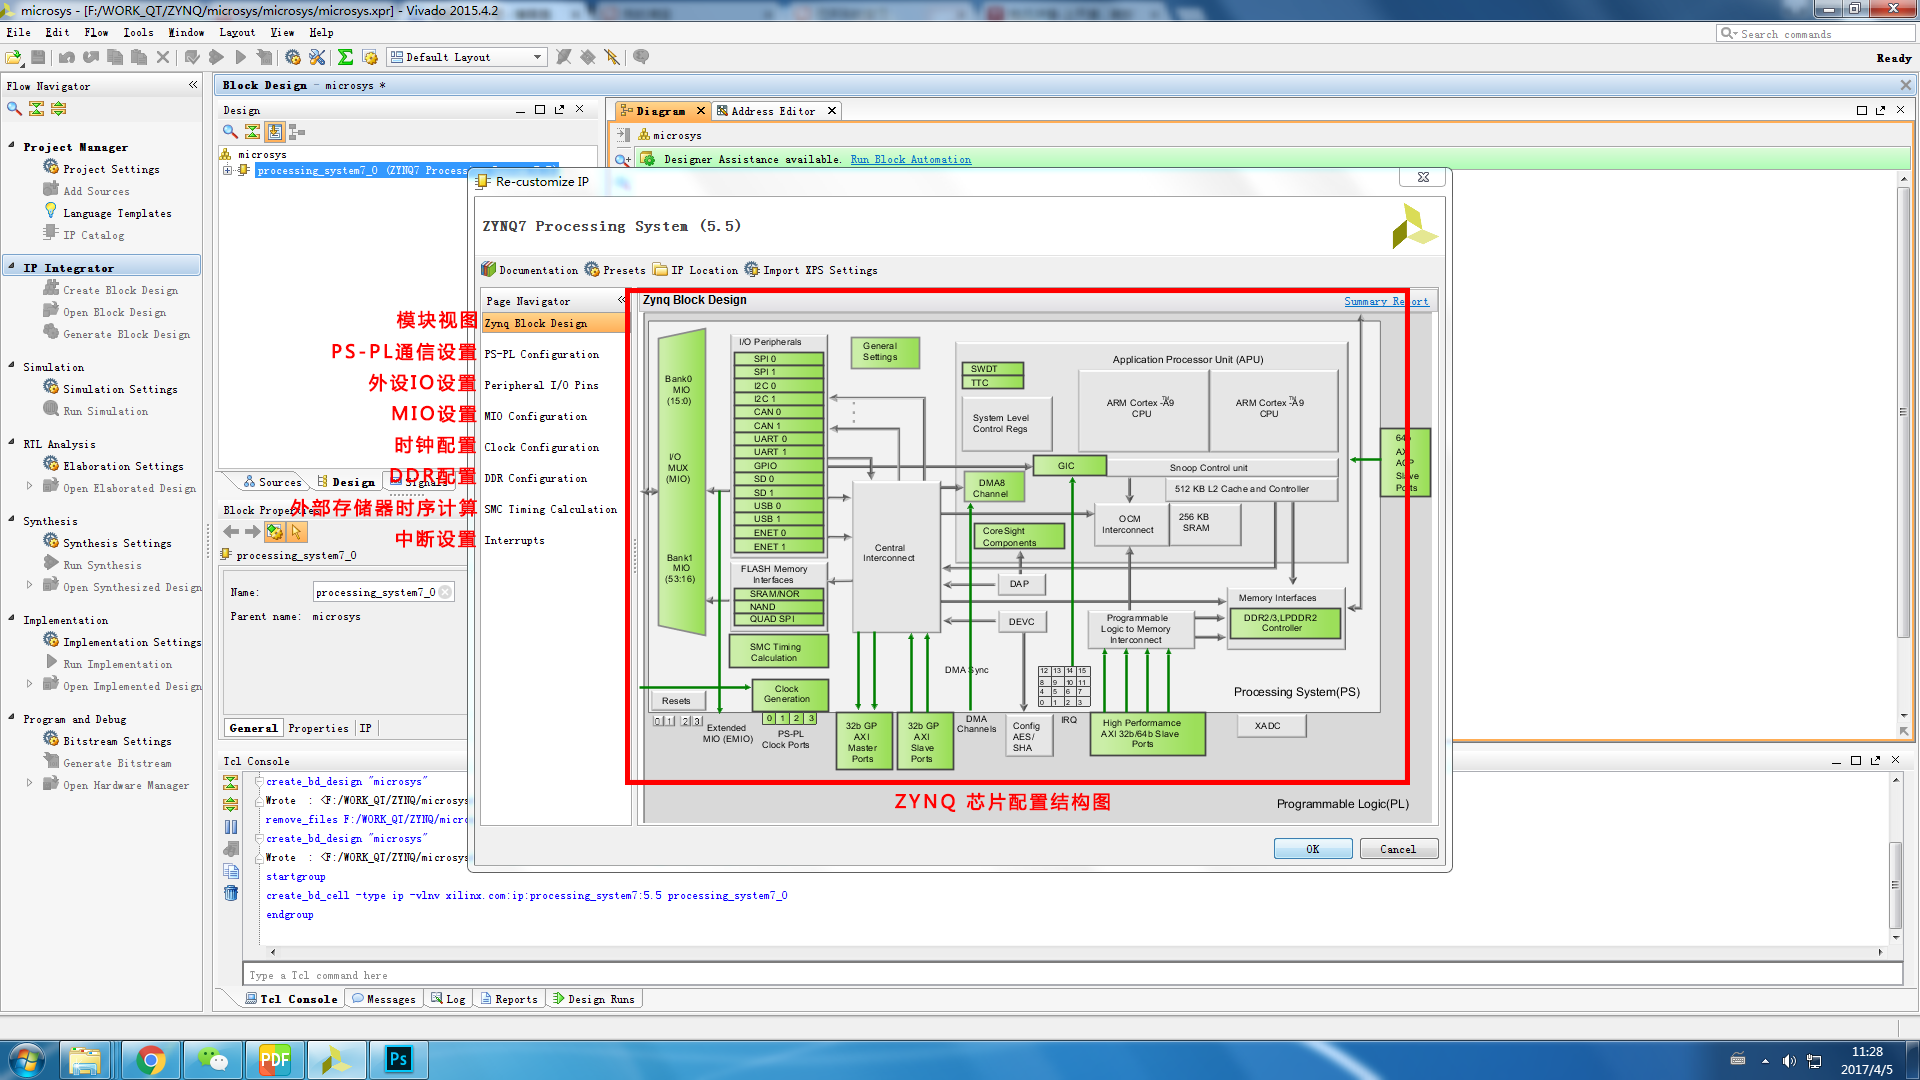Click Flow Navigator expand all icon
This screenshot has height=1080, width=1920.
click(58, 108)
